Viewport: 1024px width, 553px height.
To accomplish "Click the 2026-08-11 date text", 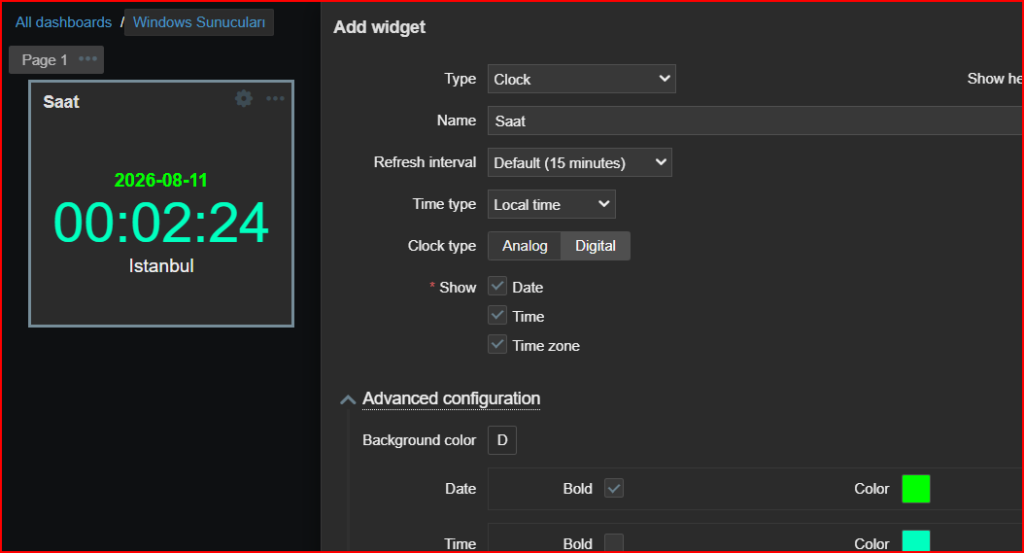I will coord(161,180).
